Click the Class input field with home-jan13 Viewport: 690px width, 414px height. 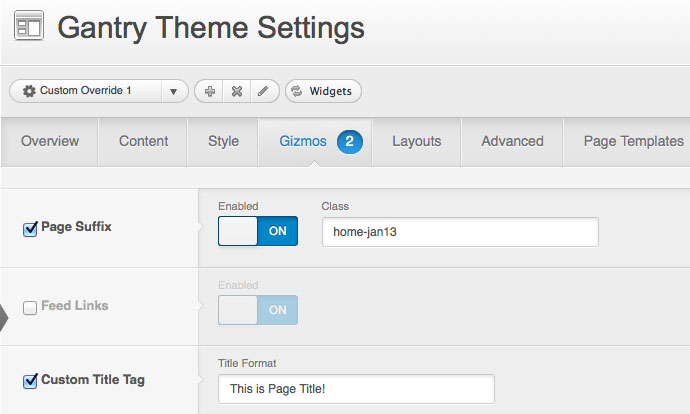click(460, 232)
